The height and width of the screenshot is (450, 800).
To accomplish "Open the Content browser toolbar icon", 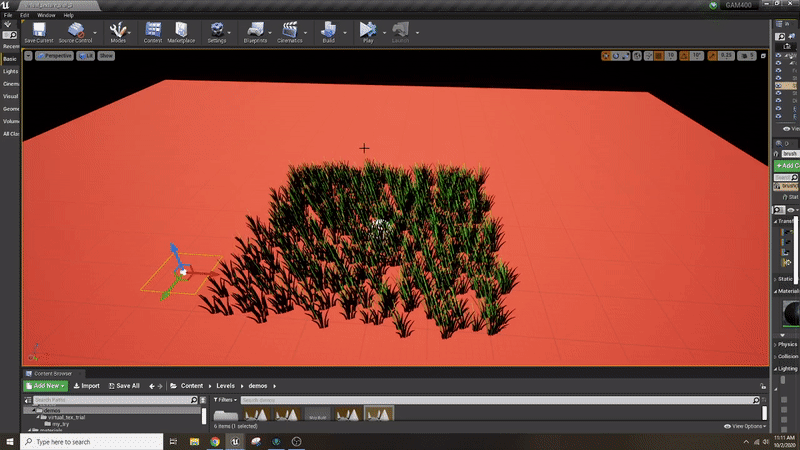I will (152, 31).
